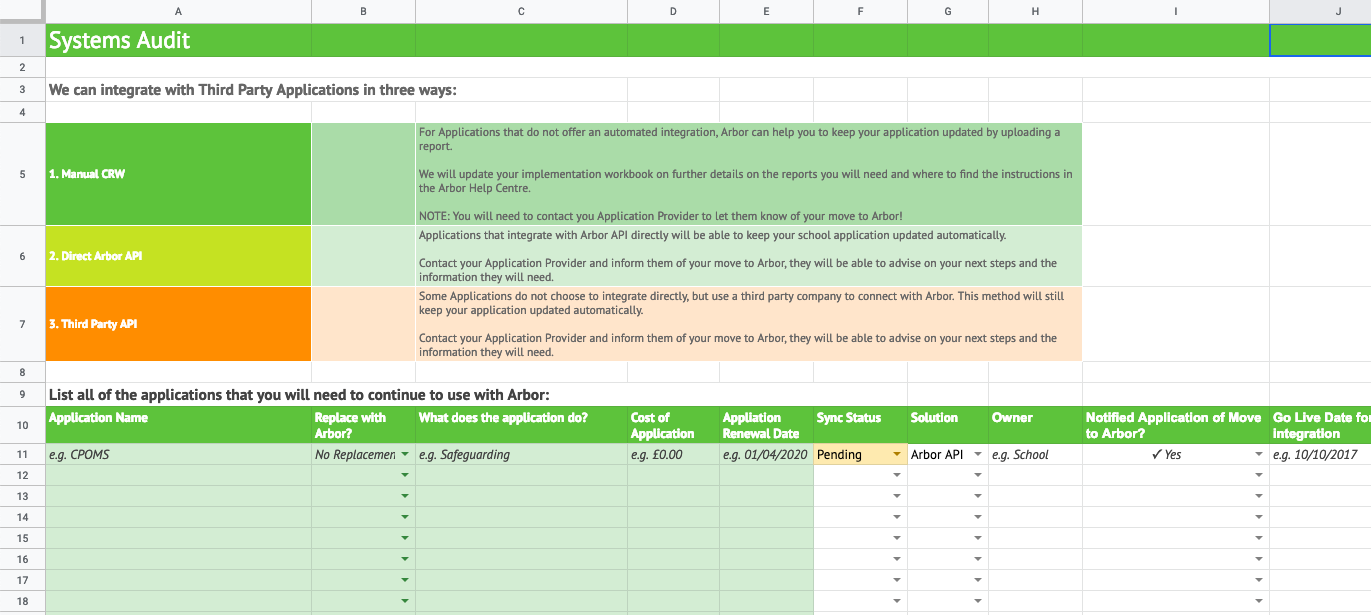The image size is (1371, 615).
Task: Open the Sync Status dropdown in row 12
Action: coord(897,475)
